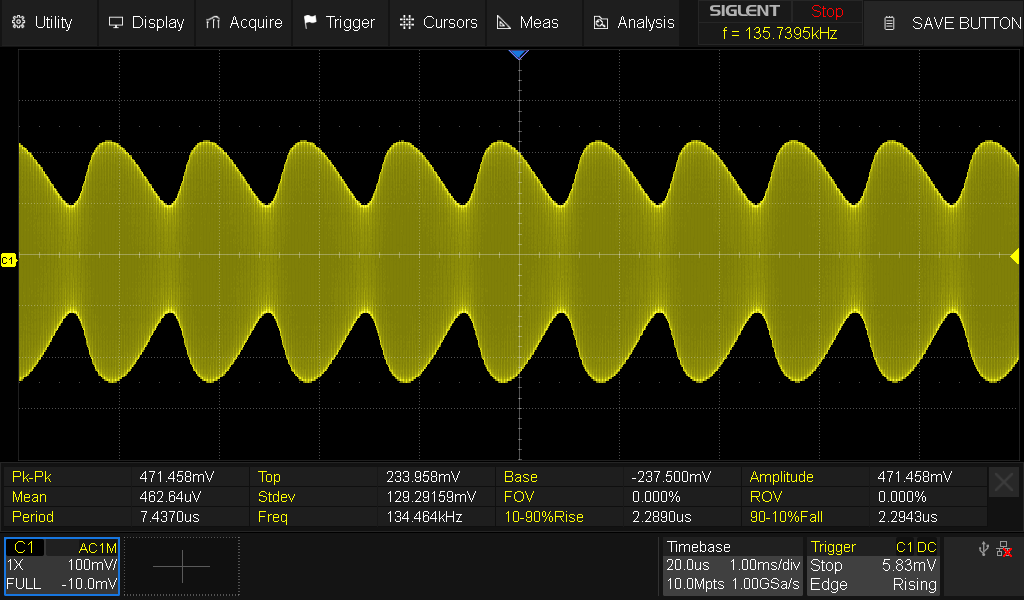This screenshot has height=600, width=1024.
Task: Open the C1 channel settings box
Action: pos(62,566)
